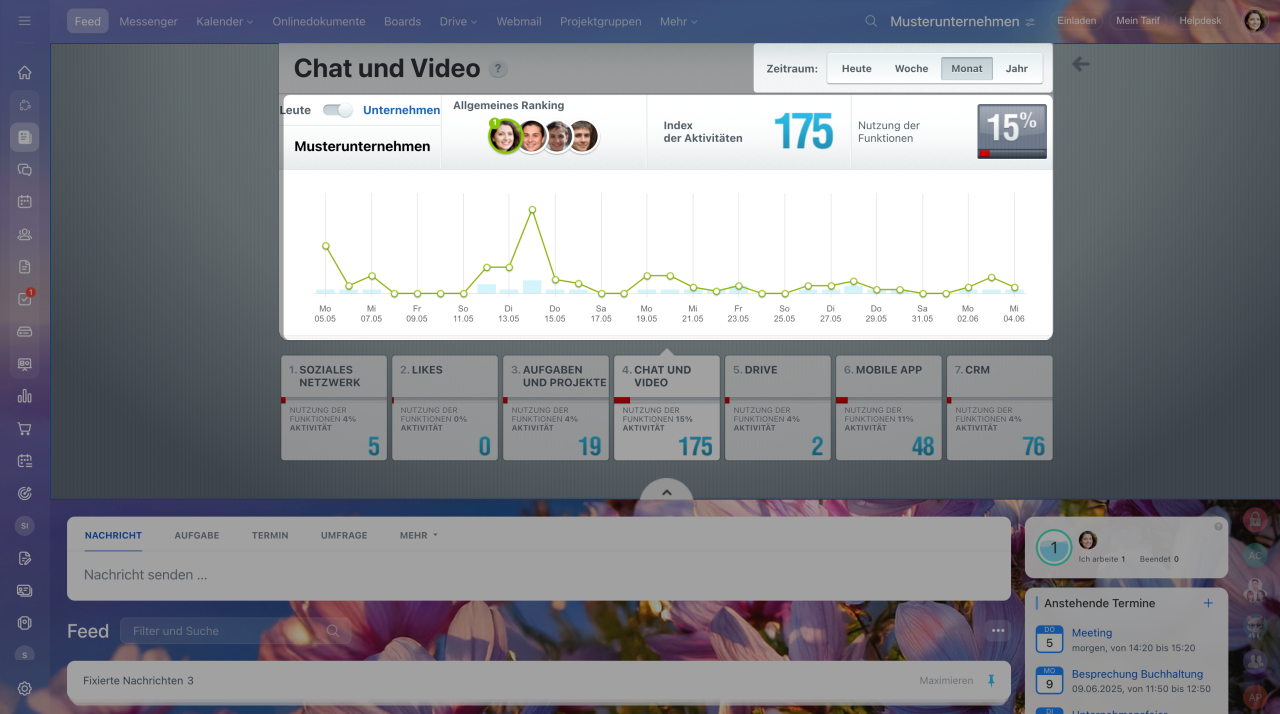This screenshot has height=714, width=1280.
Task: Click the Nachricht senden message field
Action: coord(539,575)
